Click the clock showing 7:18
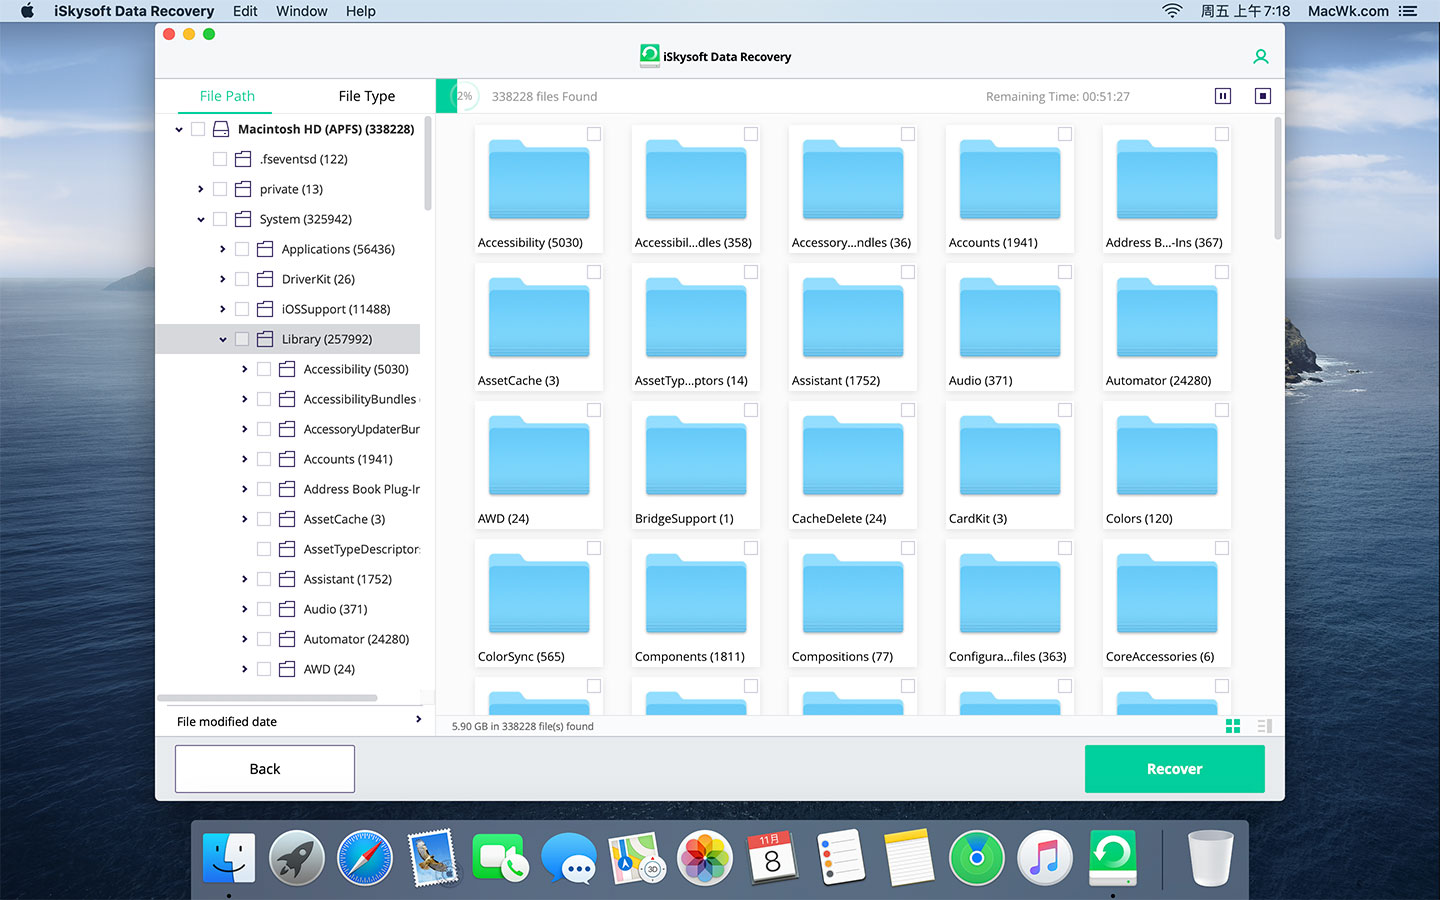Image resolution: width=1440 pixels, height=900 pixels. point(1246,11)
